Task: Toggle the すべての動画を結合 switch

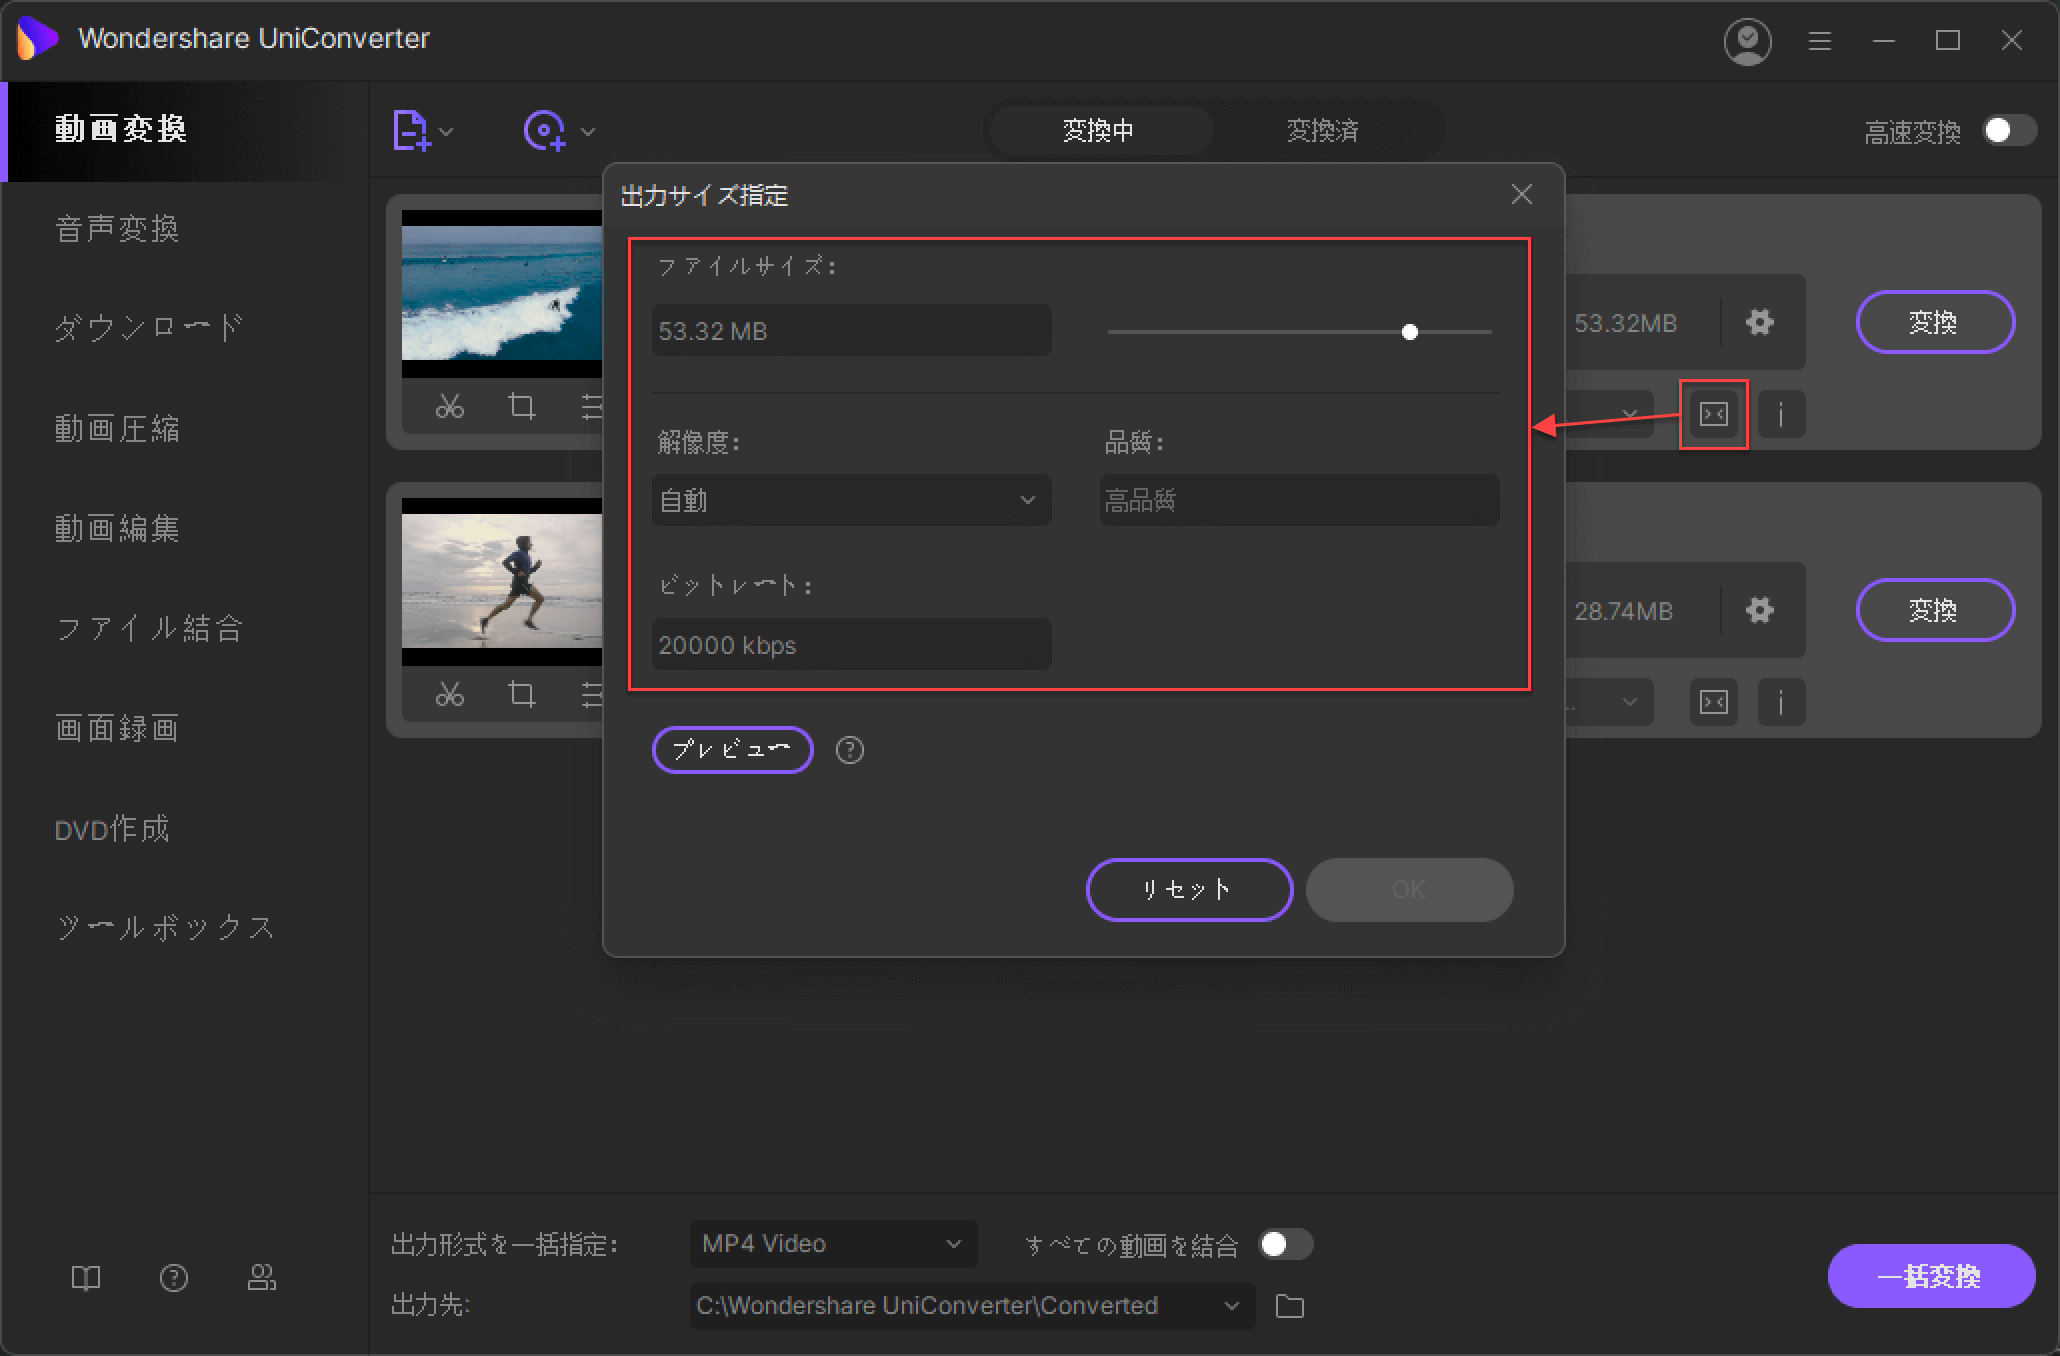Action: [1286, 1244]
